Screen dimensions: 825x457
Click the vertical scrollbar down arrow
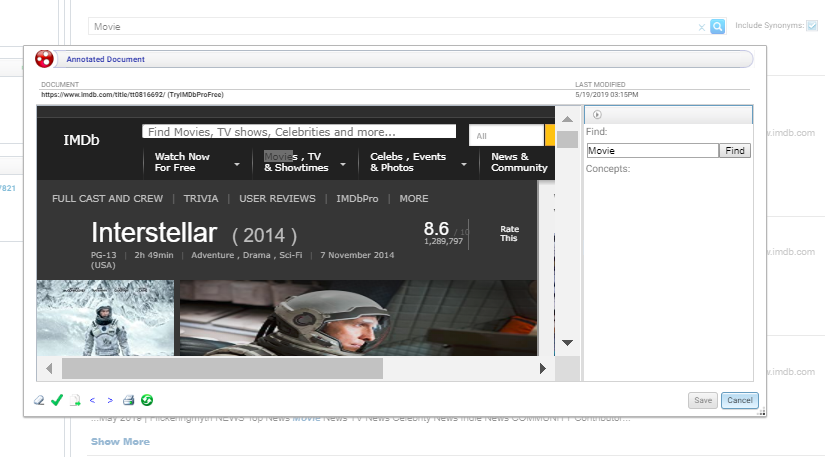pos(567,343)
